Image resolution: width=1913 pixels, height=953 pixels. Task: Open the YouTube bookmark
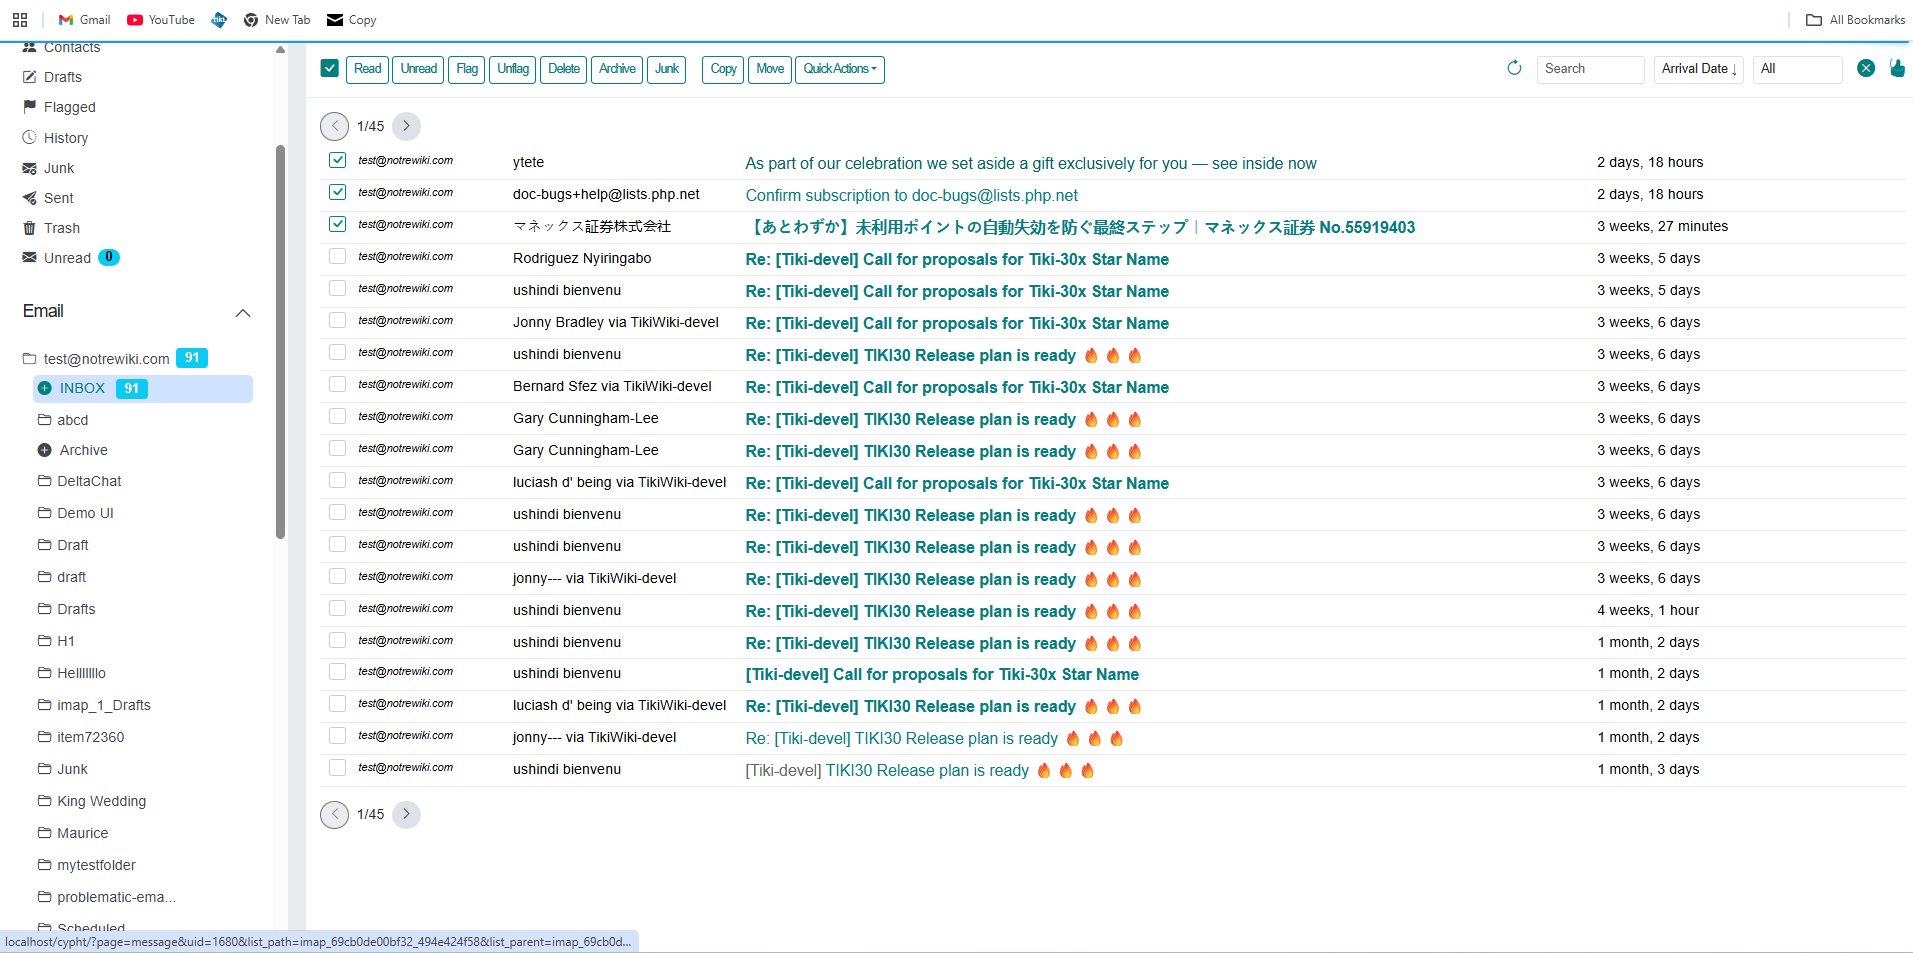coord(160,20)
